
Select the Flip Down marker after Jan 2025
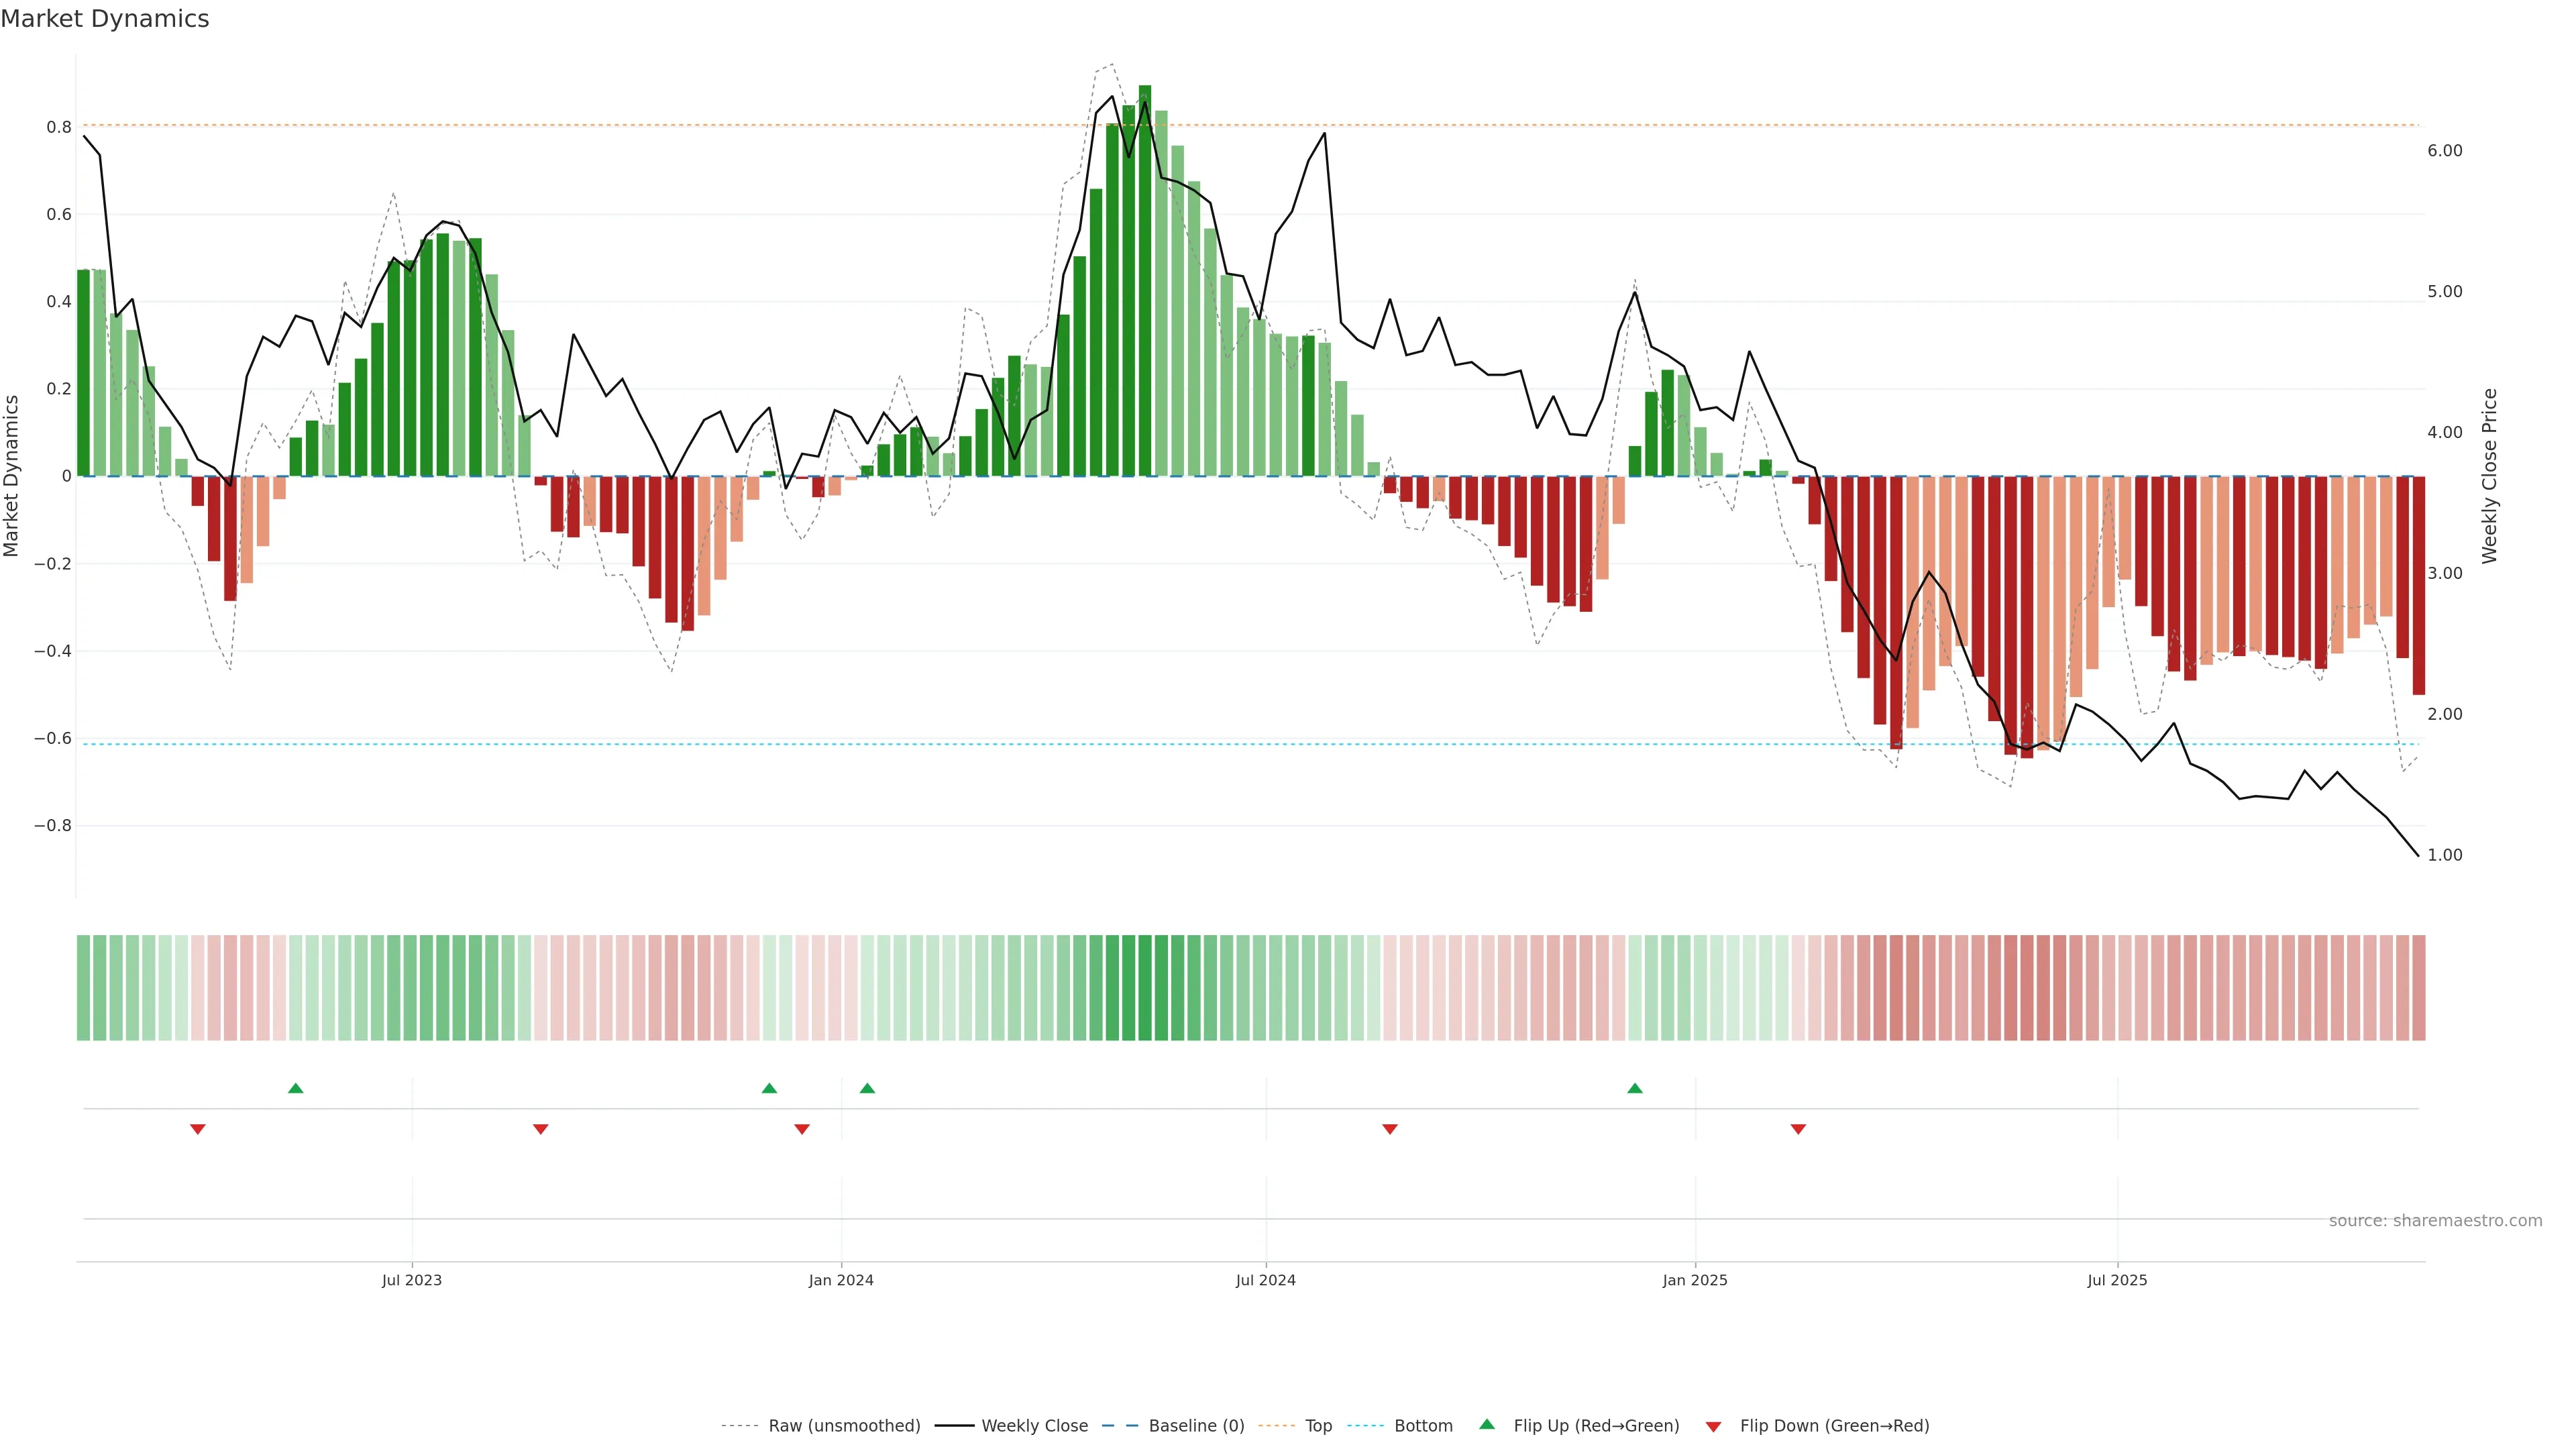pyautogui.click(x=1798, y=1129)
